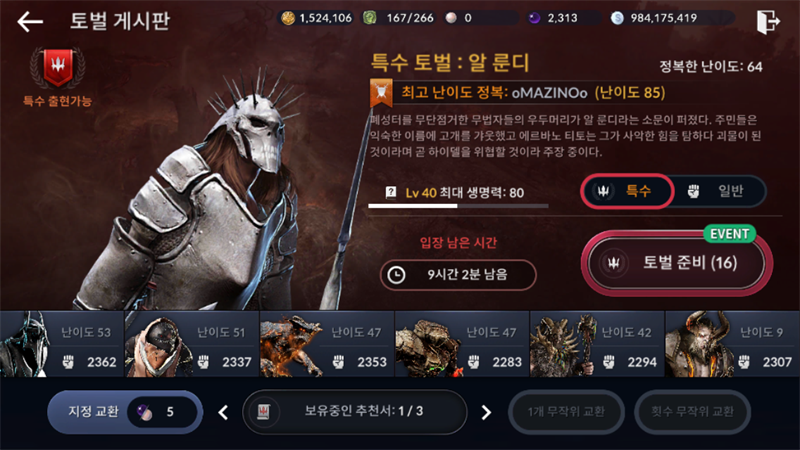
Task: Go back with the left arrow icon
Action: click(x=30, y=21)
